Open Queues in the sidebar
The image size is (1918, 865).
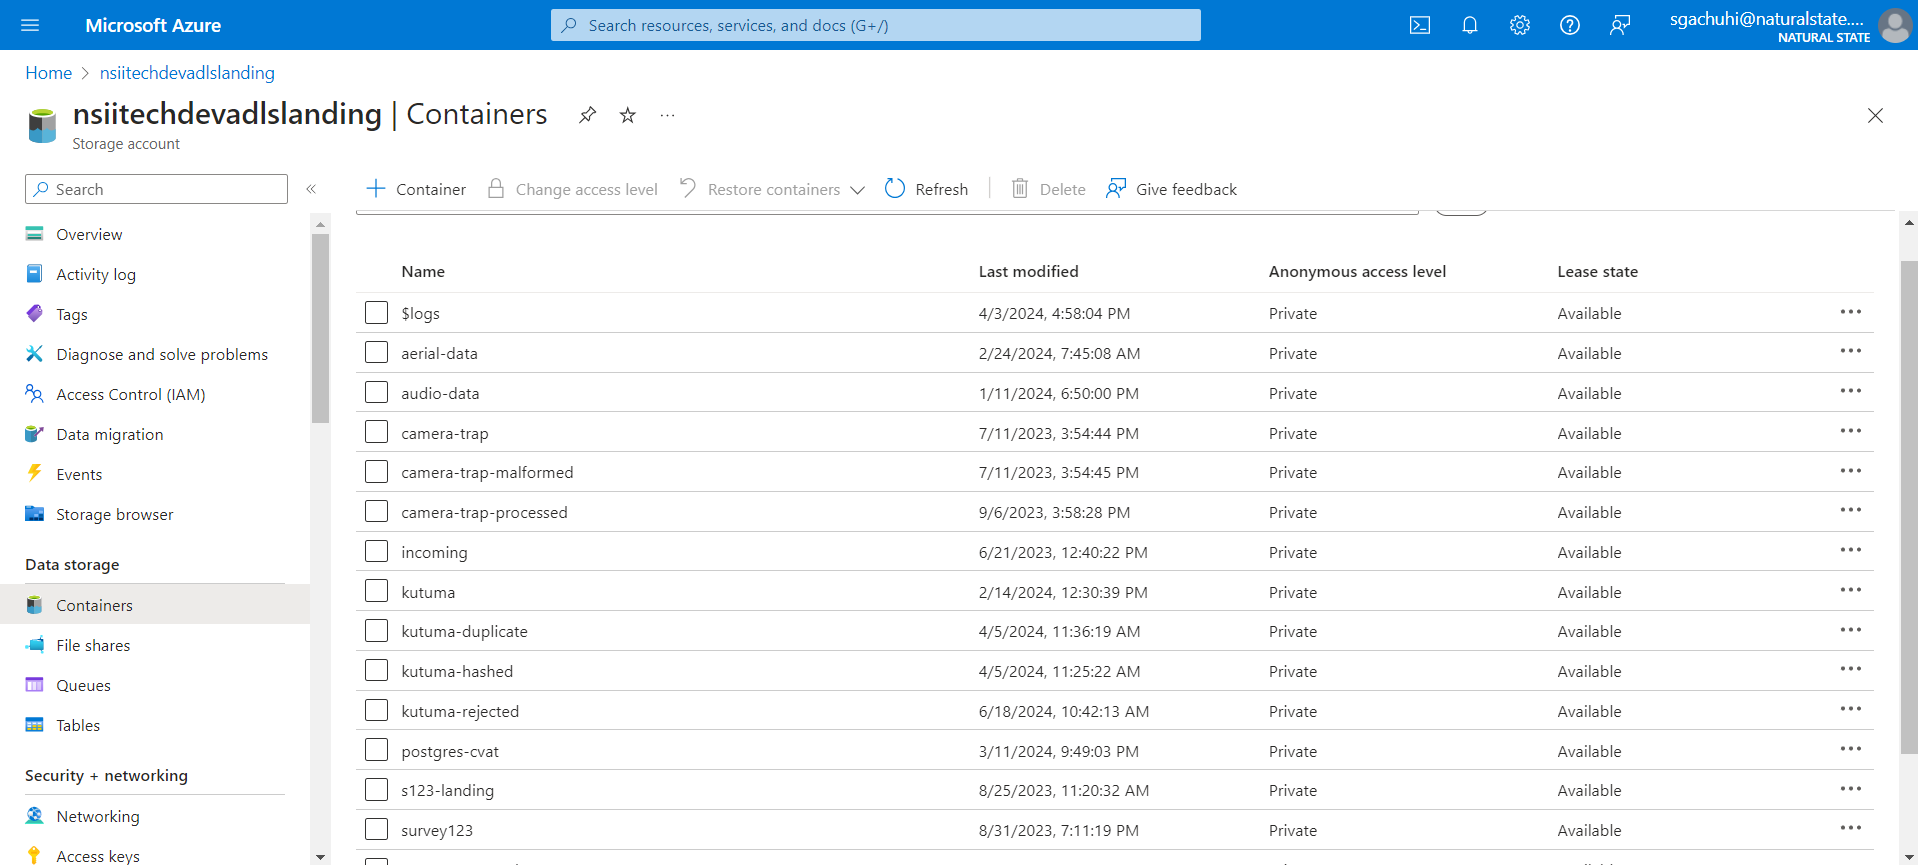(x=83, y=685)
